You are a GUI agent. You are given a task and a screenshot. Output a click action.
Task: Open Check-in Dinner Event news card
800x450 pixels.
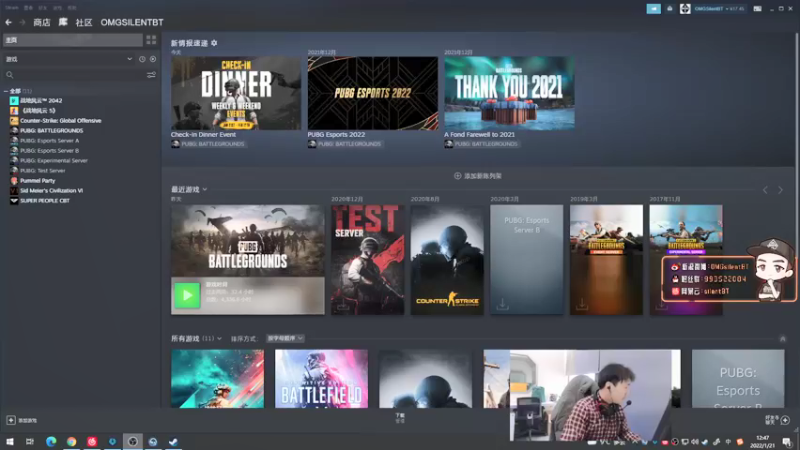(x=236, y=93)
